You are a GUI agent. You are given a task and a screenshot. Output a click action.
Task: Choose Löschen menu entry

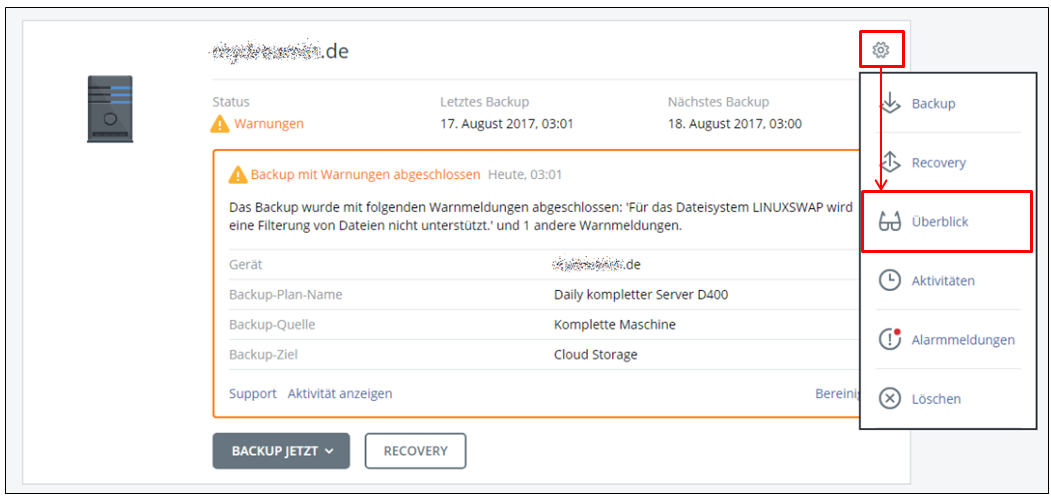[936, 398]
